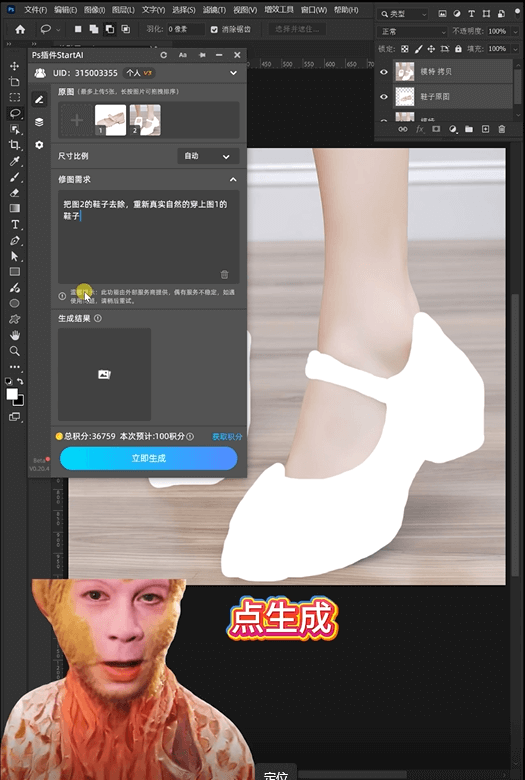Image resolution: width=525 pixels, height=780 pixels.
Task: Click the trash icon in the prompt box
Action: click(224, 274)
